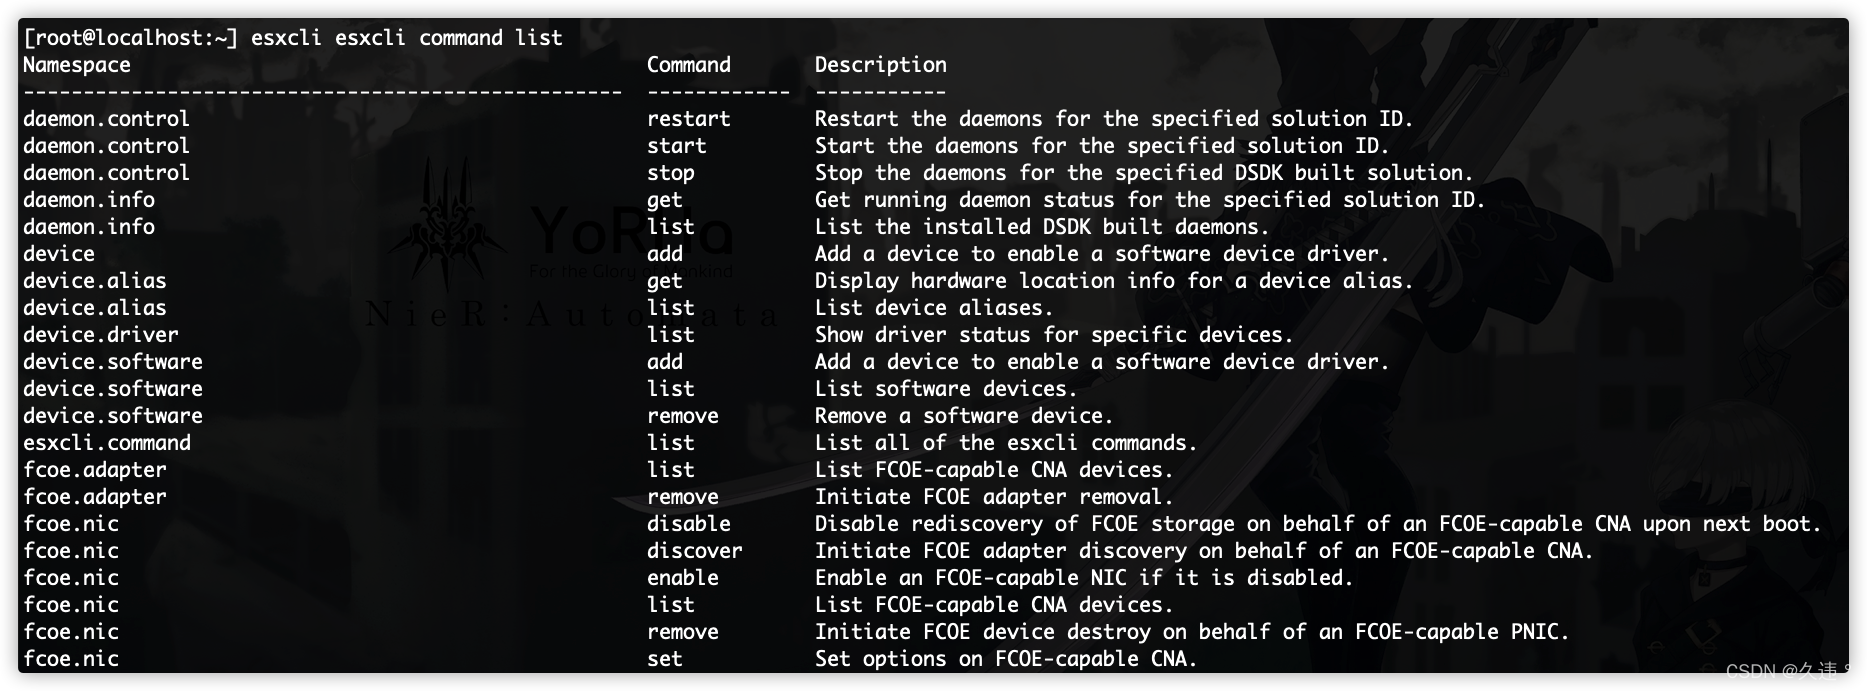Click the Command column header
1867x691 pixels.
689,65
